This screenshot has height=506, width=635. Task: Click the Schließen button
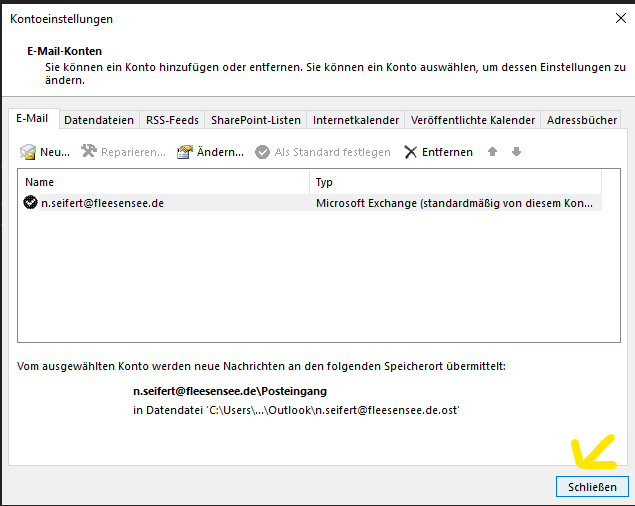pos(592,487)
